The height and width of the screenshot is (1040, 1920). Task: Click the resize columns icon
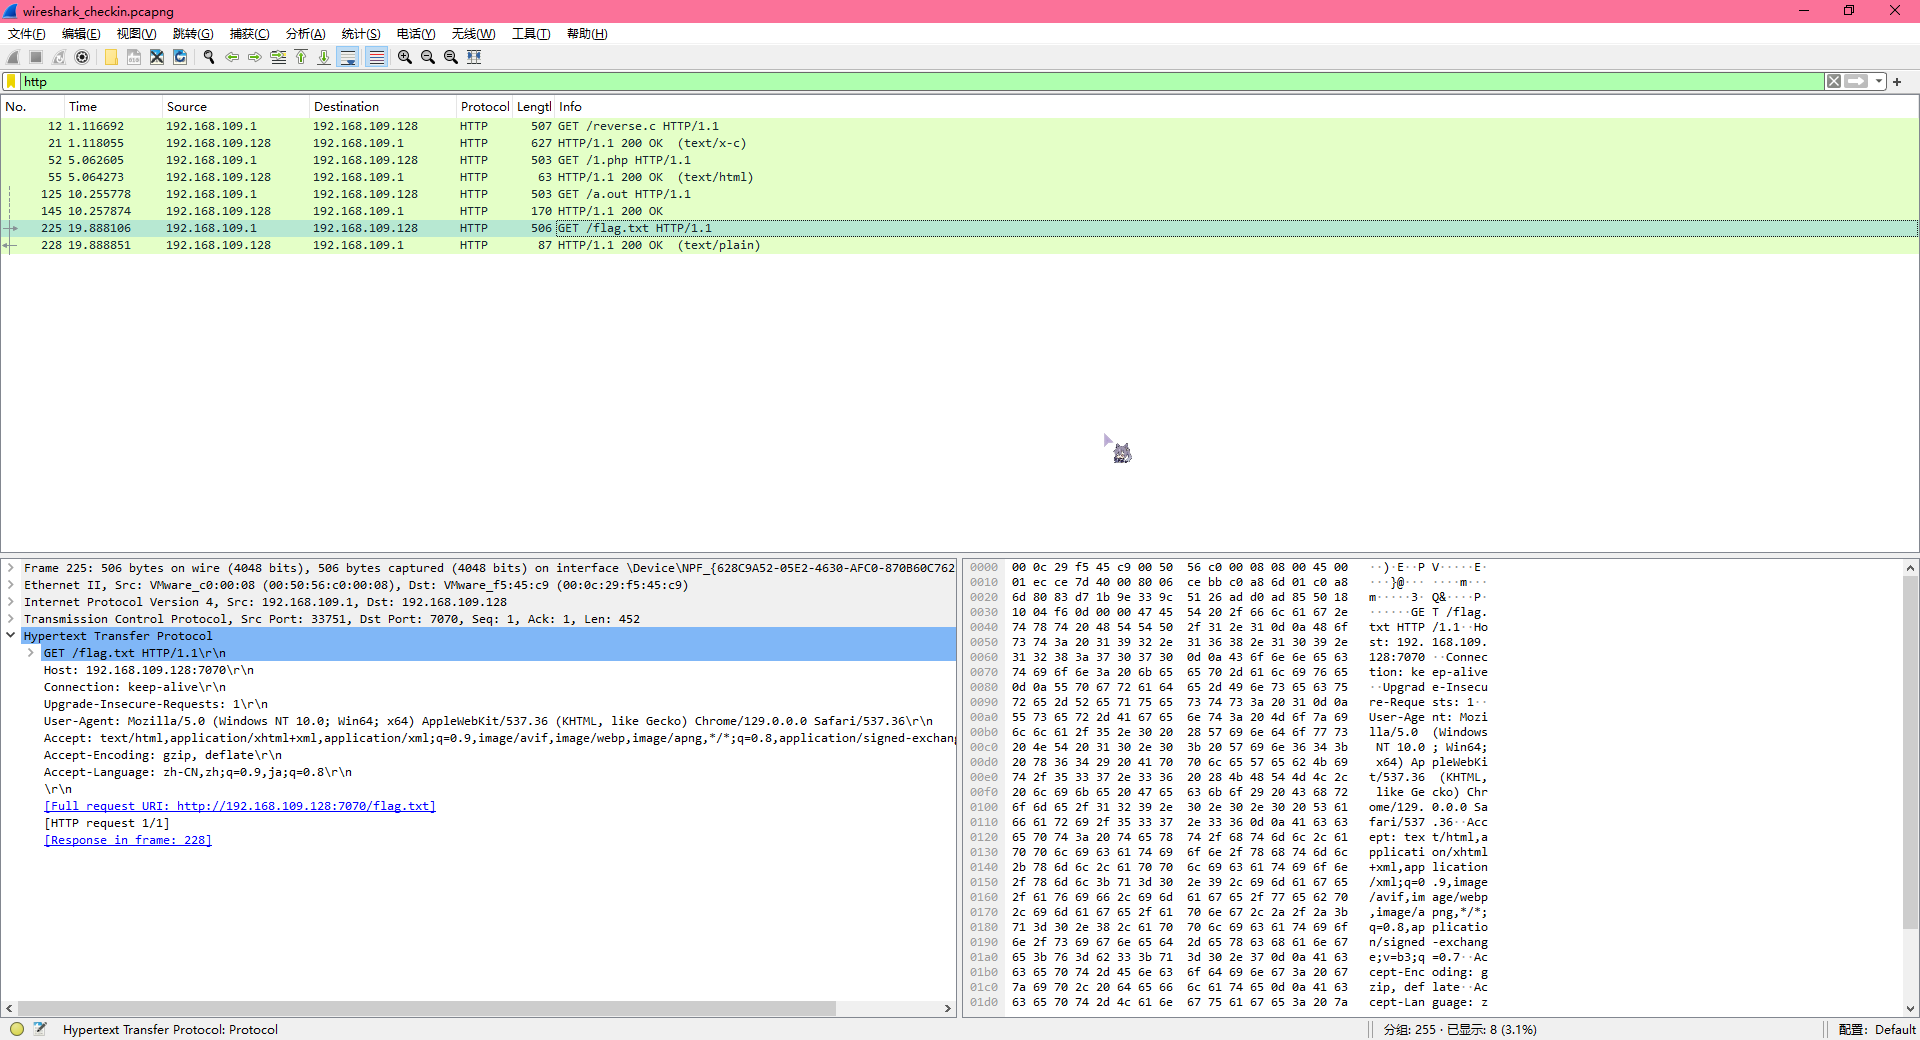474,57
